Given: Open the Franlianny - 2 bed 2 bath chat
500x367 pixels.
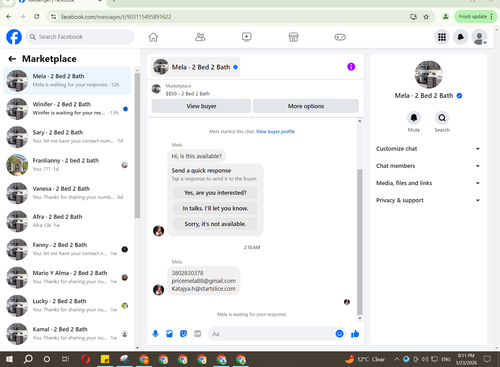Looking at the screenshot, I should click(67, 165).
